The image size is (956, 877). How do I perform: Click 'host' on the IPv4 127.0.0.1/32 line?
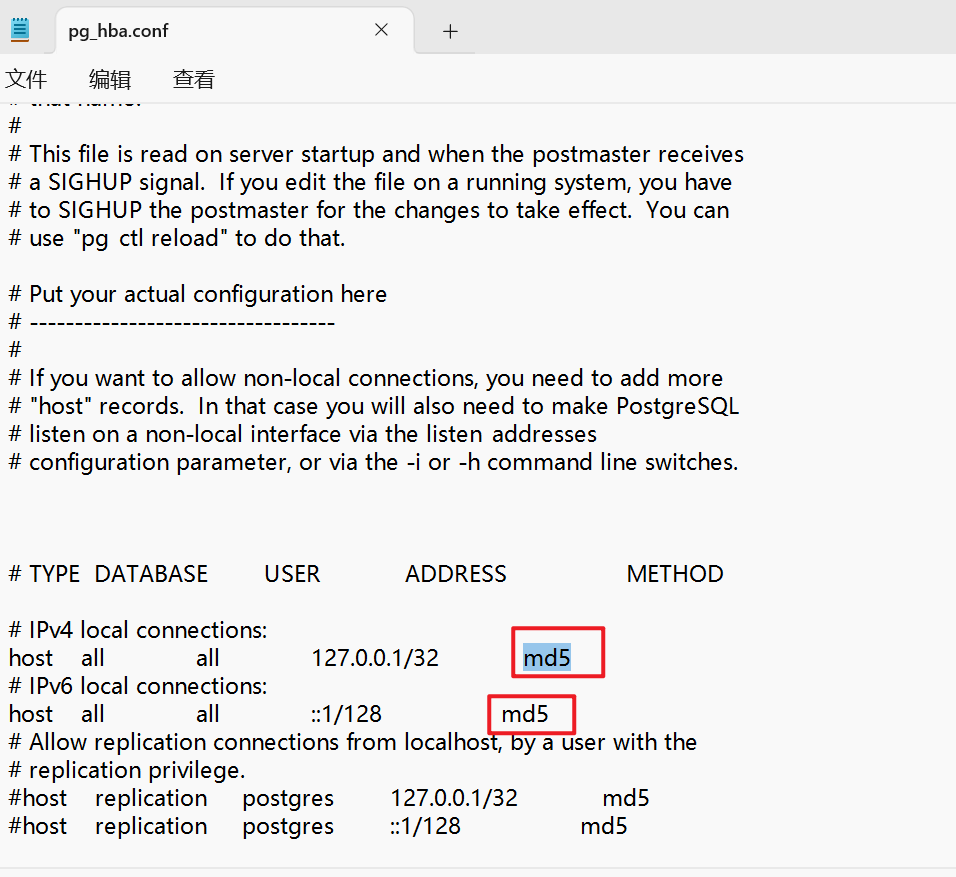(x=31, y=658)
